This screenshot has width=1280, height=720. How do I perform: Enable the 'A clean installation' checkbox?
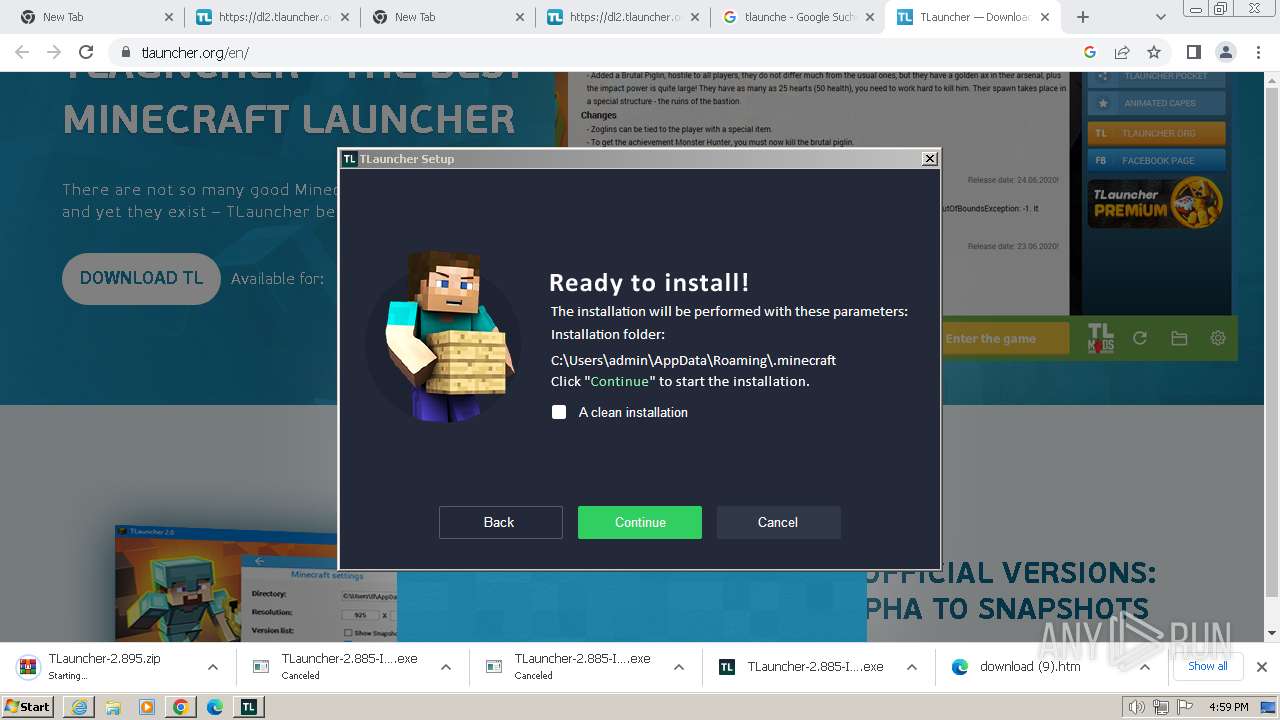coord(559,412)
